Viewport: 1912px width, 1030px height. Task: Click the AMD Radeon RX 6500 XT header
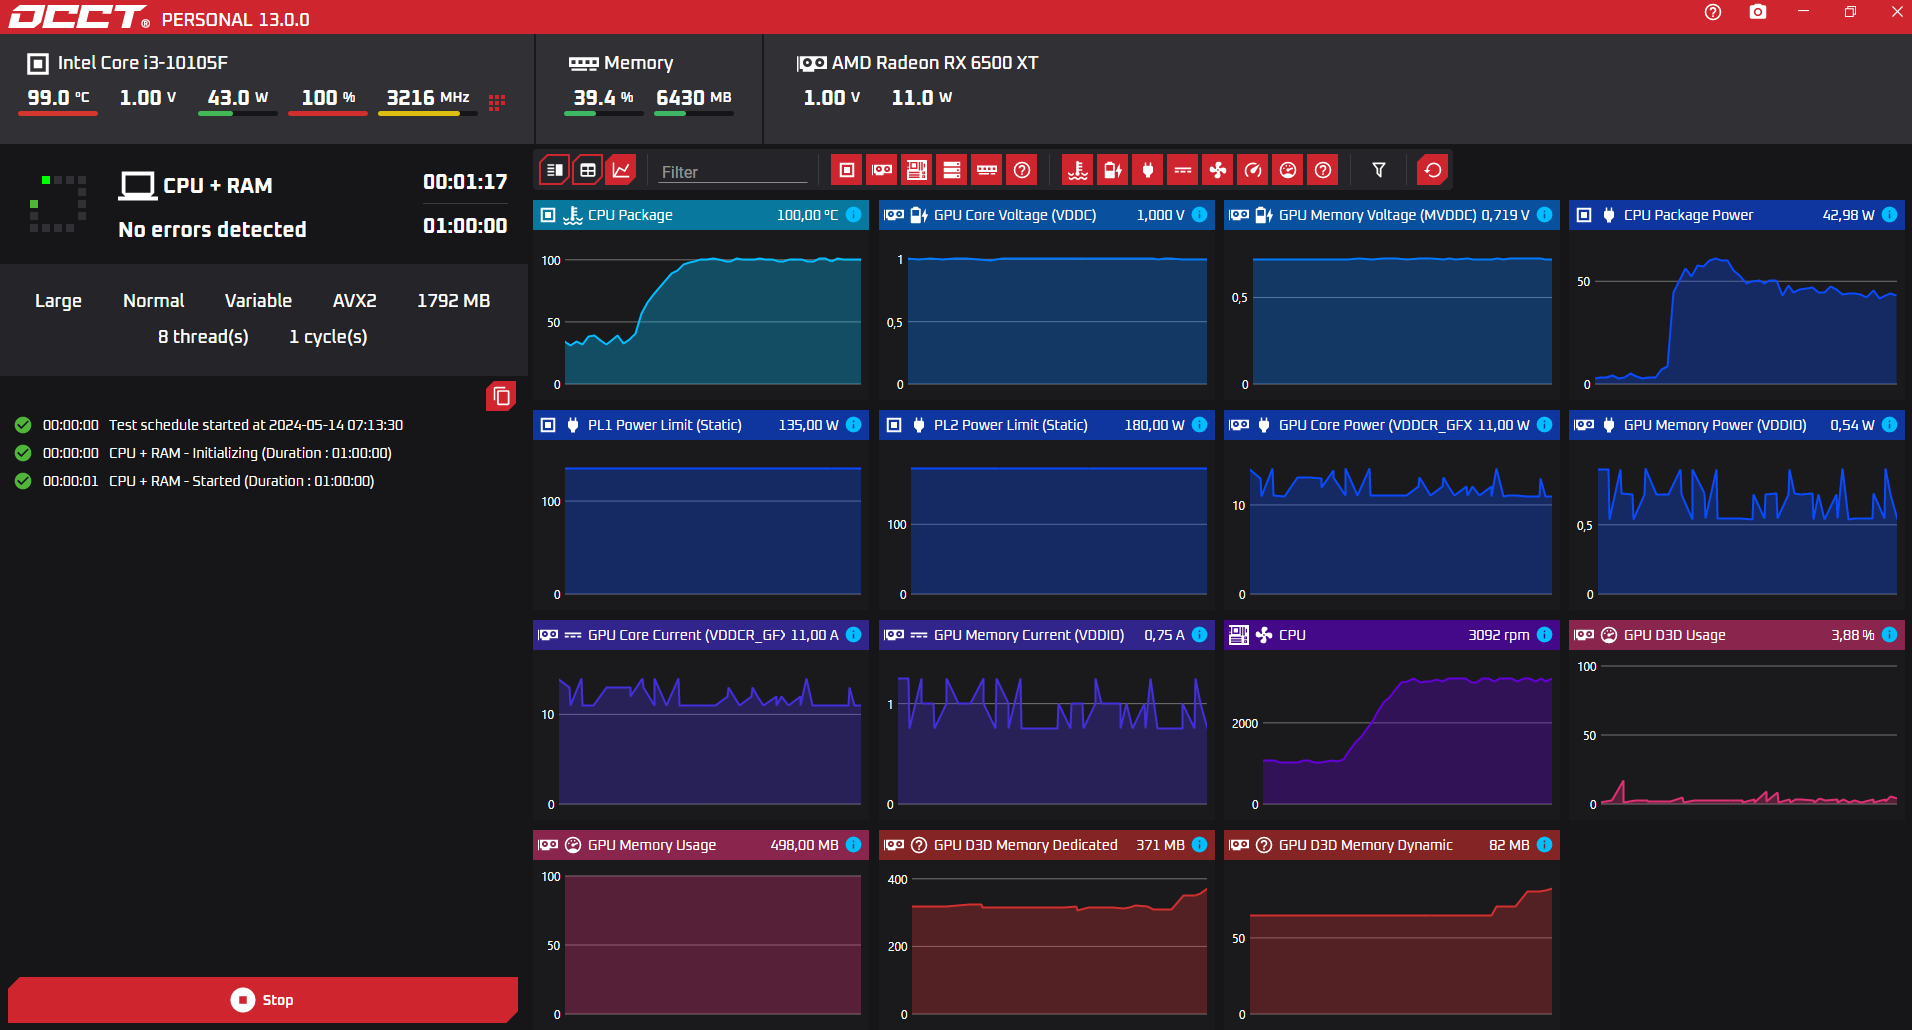tap(918, 63)
